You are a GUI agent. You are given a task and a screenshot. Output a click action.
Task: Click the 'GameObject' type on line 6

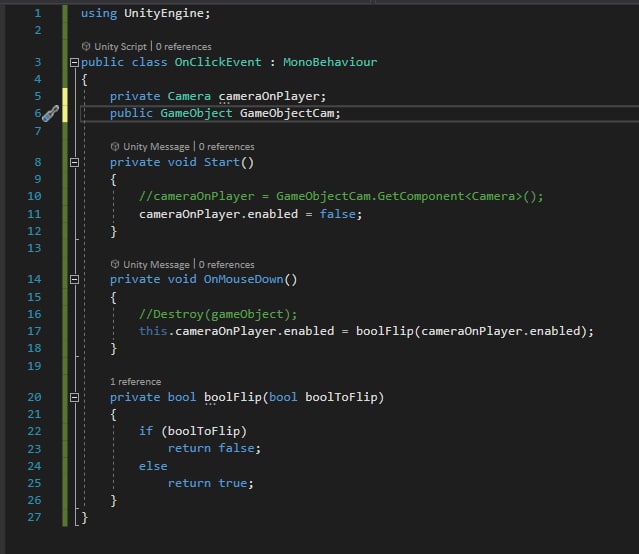click(196, 113)
